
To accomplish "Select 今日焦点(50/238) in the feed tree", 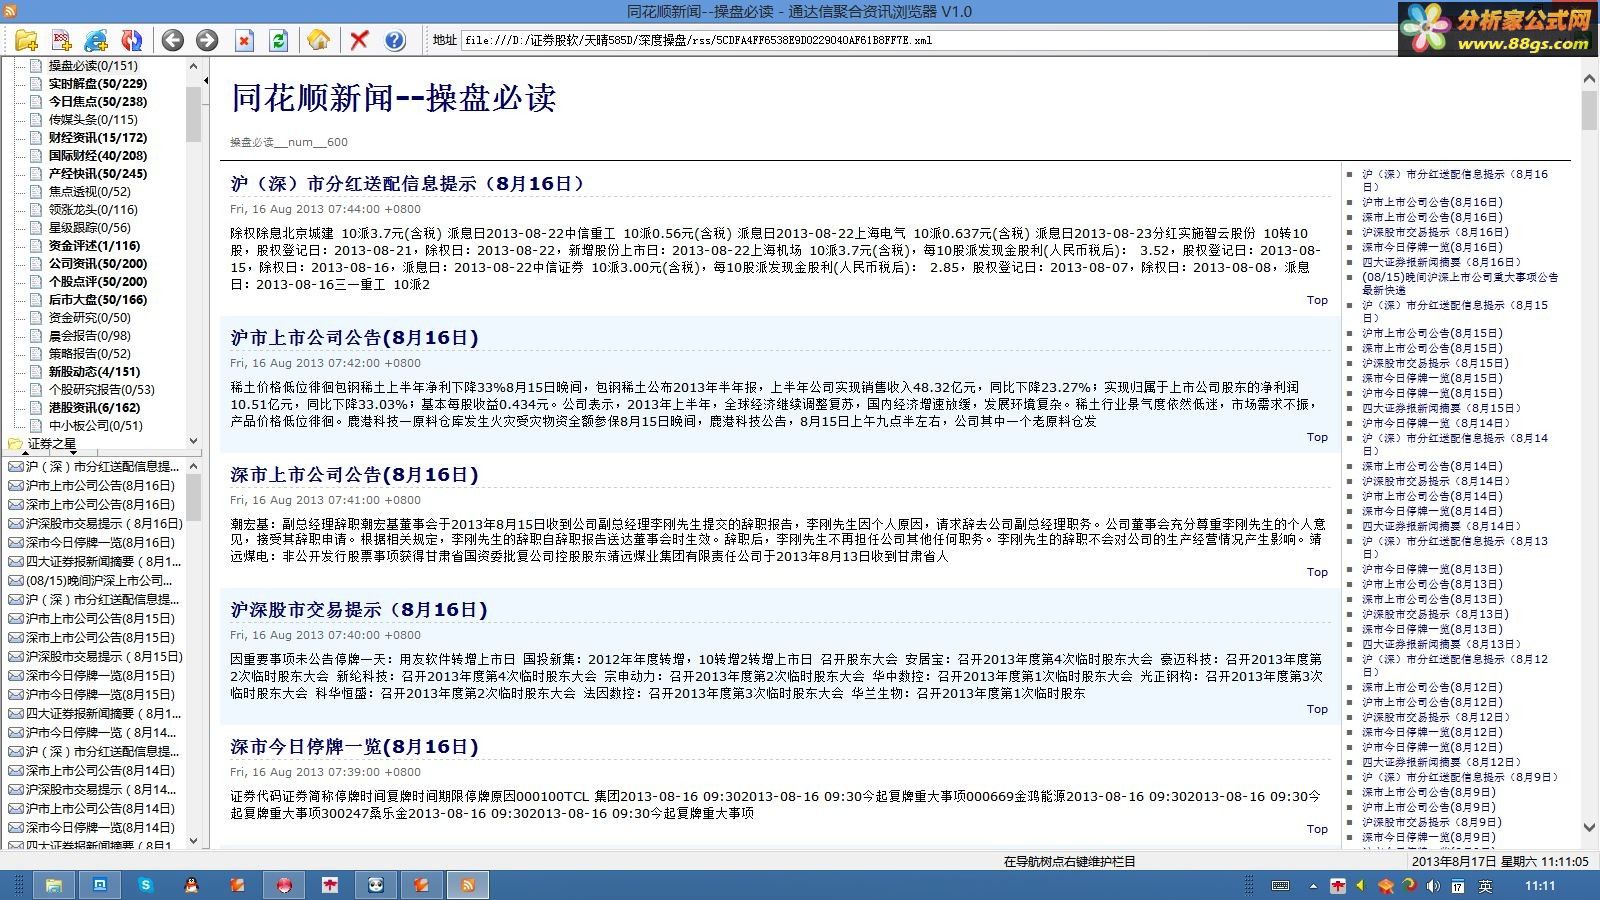I will point(98,102).
